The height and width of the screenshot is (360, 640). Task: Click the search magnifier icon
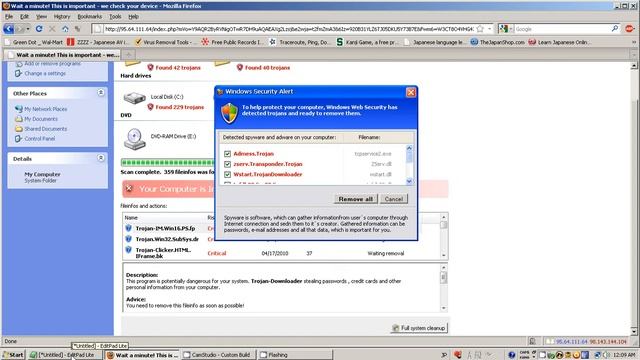click(x=615, y=29)
